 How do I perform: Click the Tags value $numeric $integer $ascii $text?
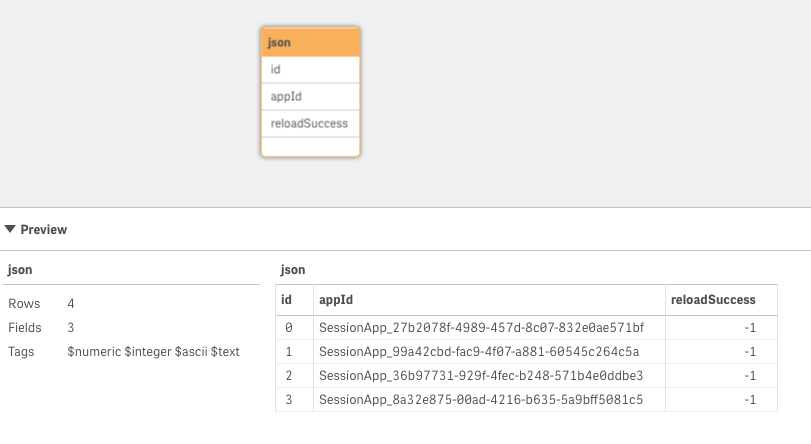pos(153,351)
